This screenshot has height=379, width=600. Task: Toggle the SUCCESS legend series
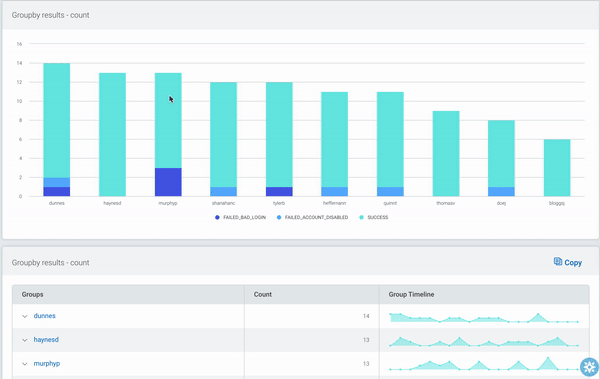[x=373, y=217]
